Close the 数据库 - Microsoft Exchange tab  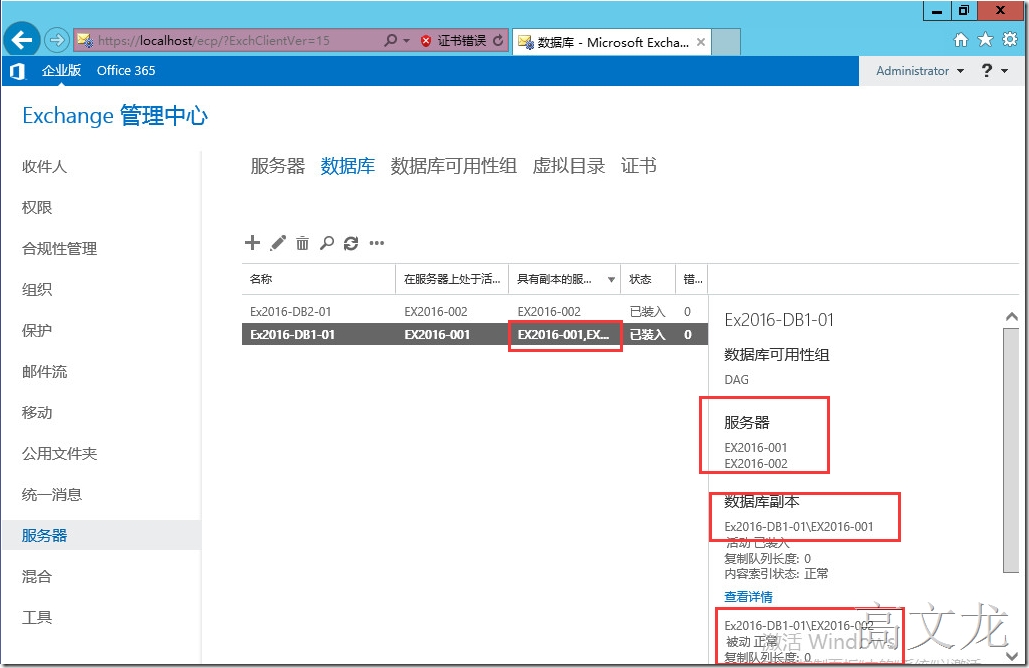[x=701, y=42]
